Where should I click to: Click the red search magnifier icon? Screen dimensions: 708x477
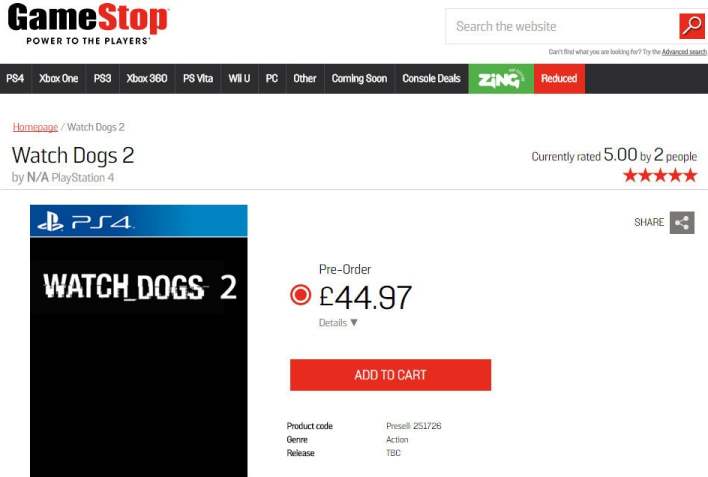(692, 26)
